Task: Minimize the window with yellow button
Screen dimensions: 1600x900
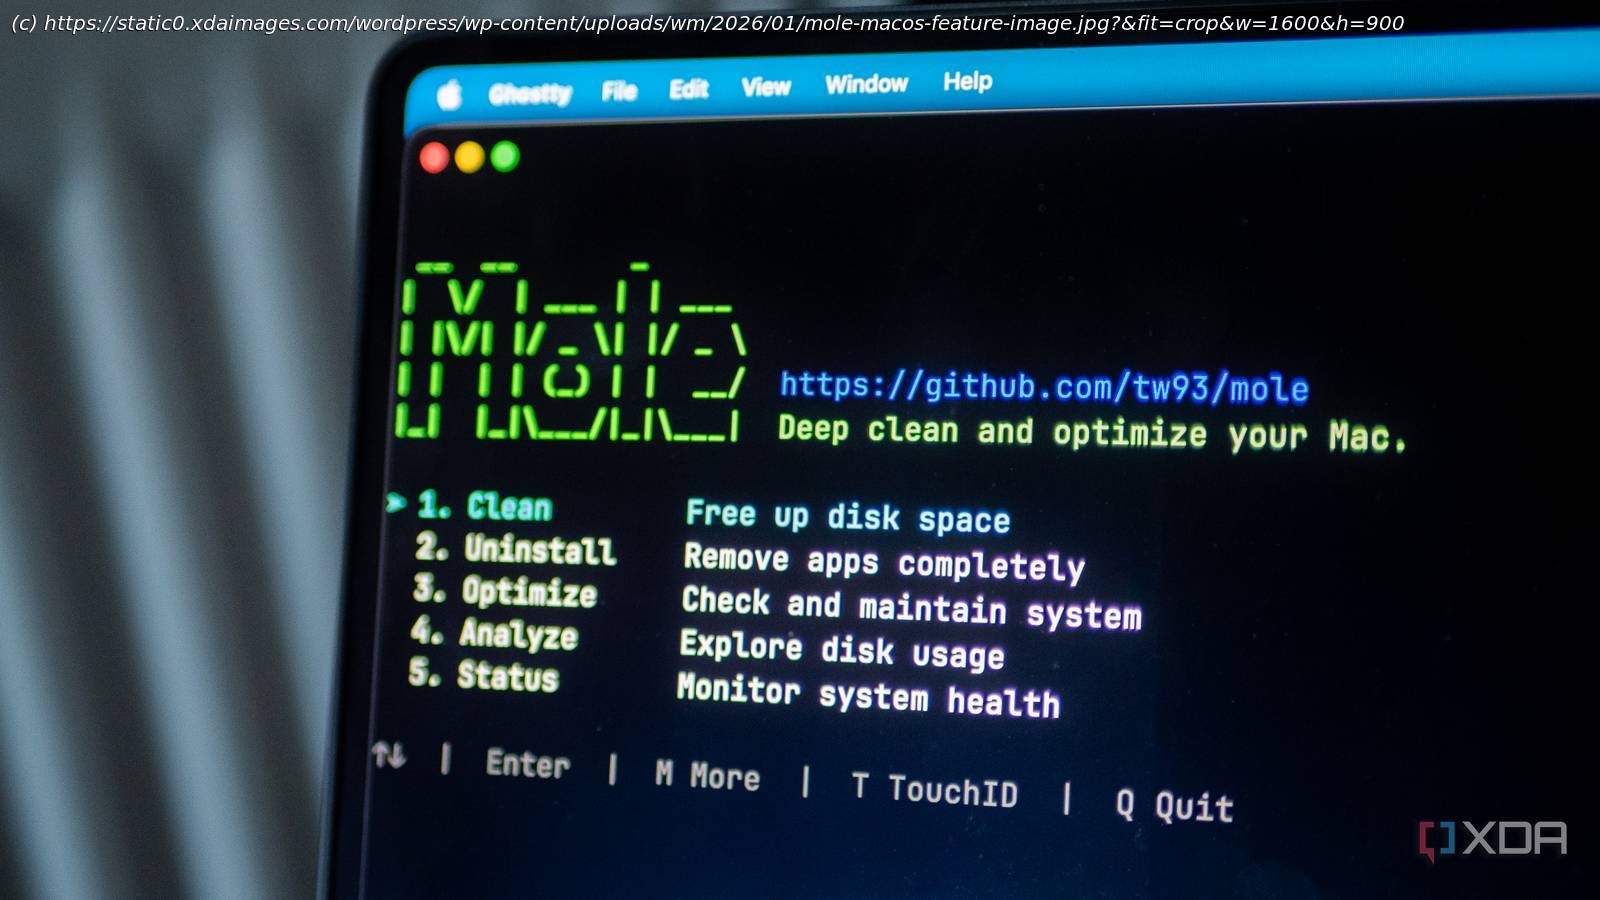Action: pyautogui.click(x=469, y=157)
